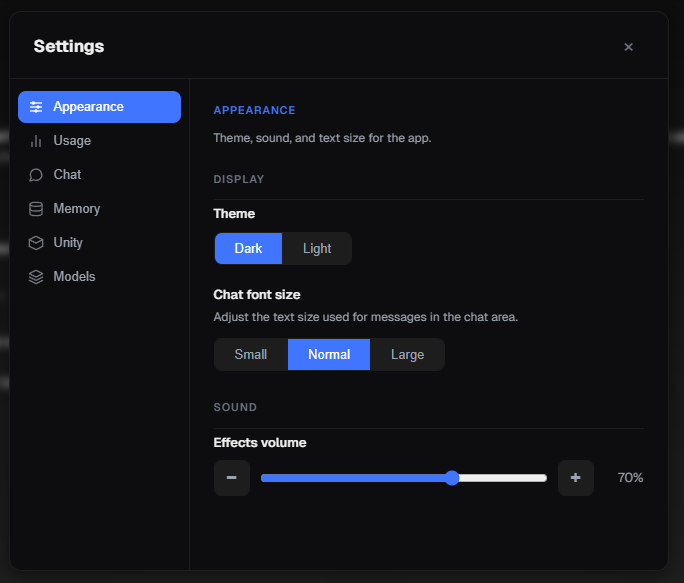Click the Appearance sliders icon in sidebar
684x583 pixels.
36,107
